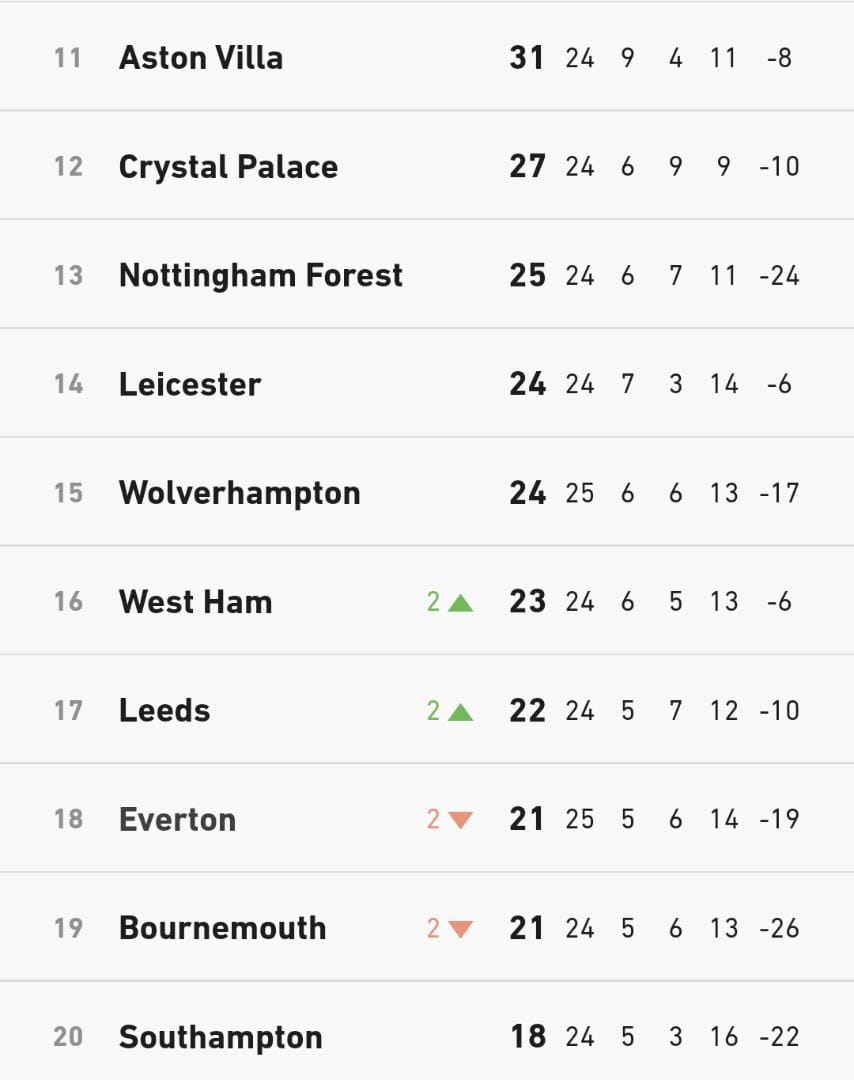
Task: Open the Aston Villa team page
Action: point(201,58)
